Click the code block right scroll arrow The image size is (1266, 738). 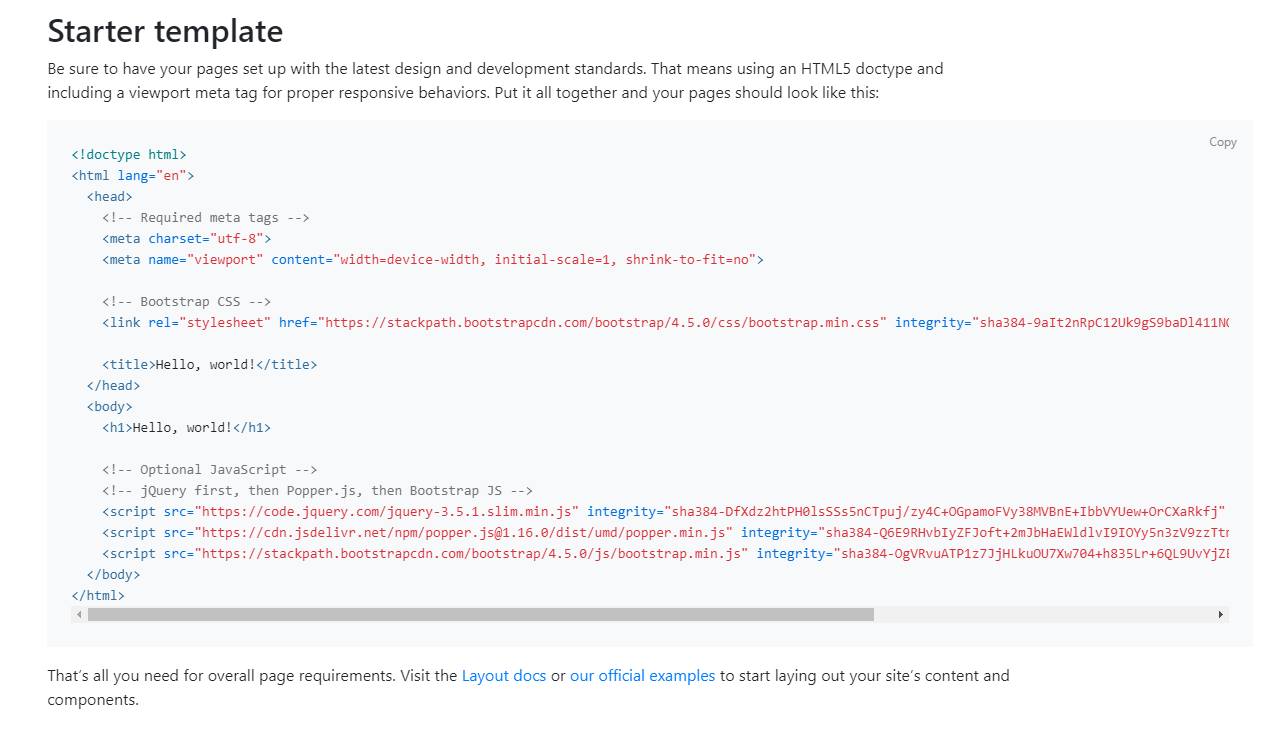click(x=1220, y=614)
